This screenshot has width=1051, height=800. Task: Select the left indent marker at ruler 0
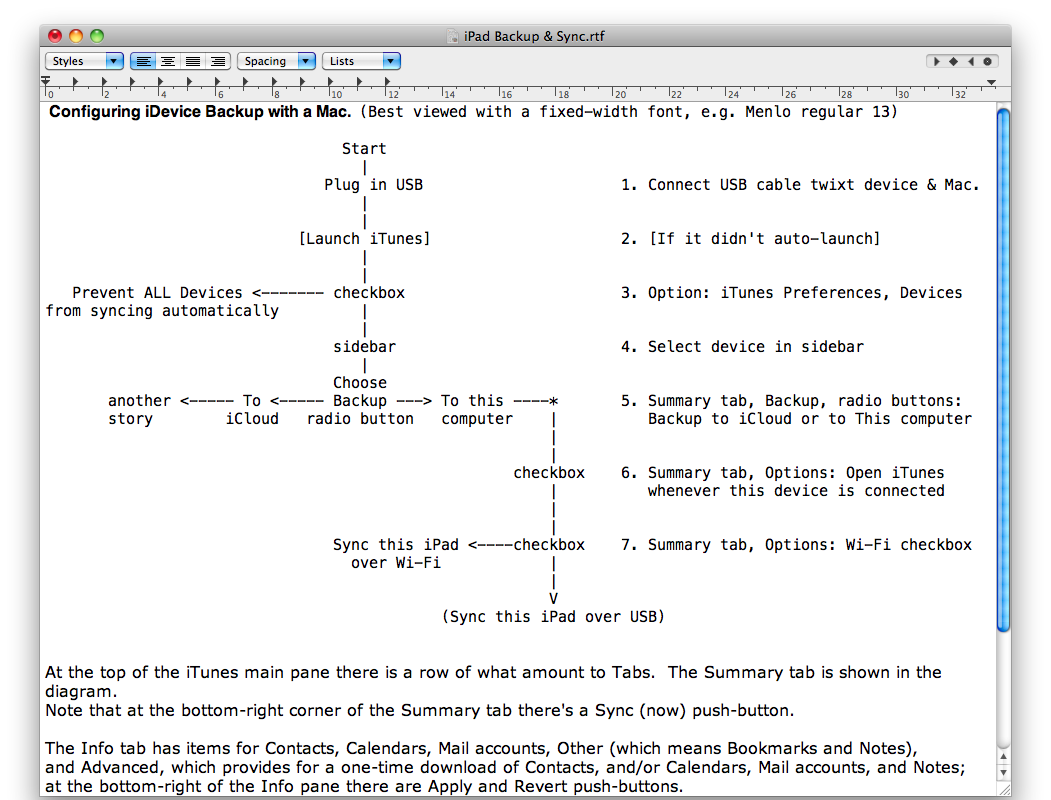click(x=46, y=82)
